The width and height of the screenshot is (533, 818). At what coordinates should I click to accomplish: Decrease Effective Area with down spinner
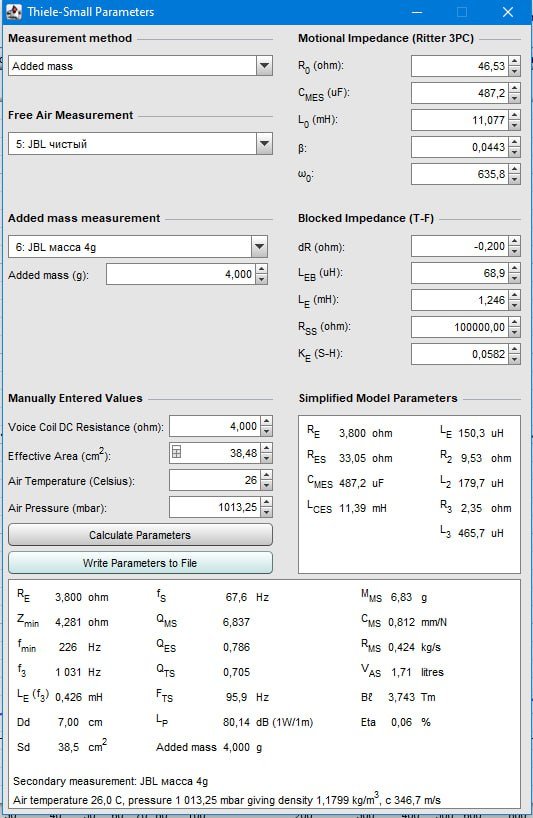coord(266,459)
